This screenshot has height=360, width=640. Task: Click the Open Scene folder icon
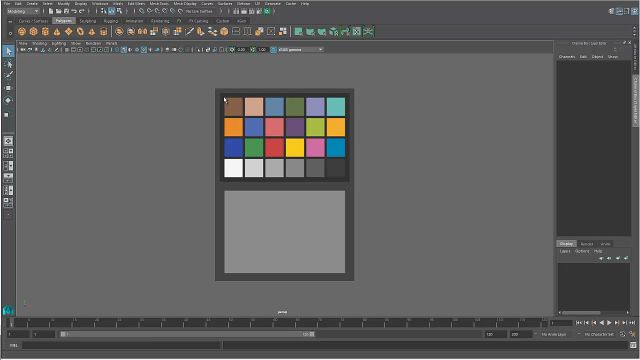(59, 11)
